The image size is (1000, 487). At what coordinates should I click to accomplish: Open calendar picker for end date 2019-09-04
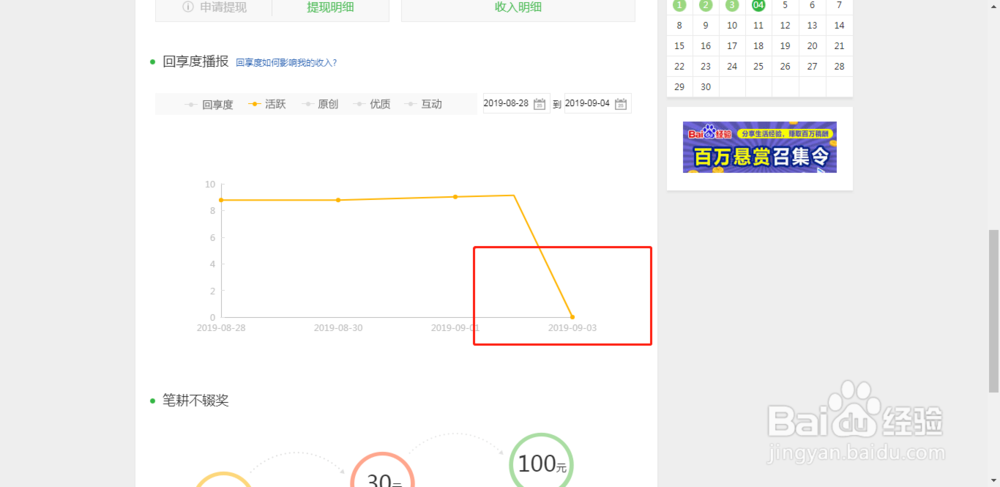[x=621, y=104]
